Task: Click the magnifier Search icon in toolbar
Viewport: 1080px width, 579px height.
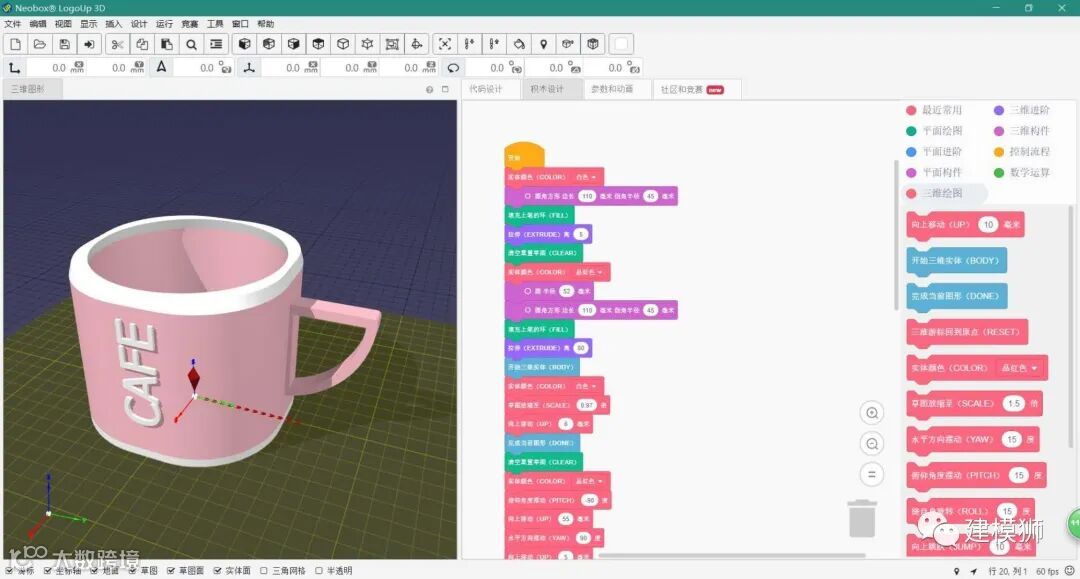Action: (191, 44)
